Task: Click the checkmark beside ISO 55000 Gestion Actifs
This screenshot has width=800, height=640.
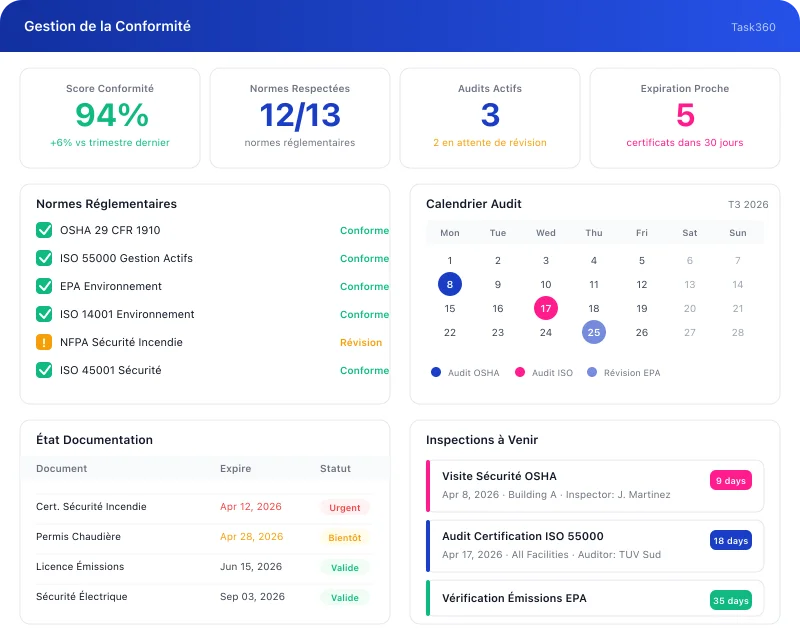Action: tap(42, 258)
